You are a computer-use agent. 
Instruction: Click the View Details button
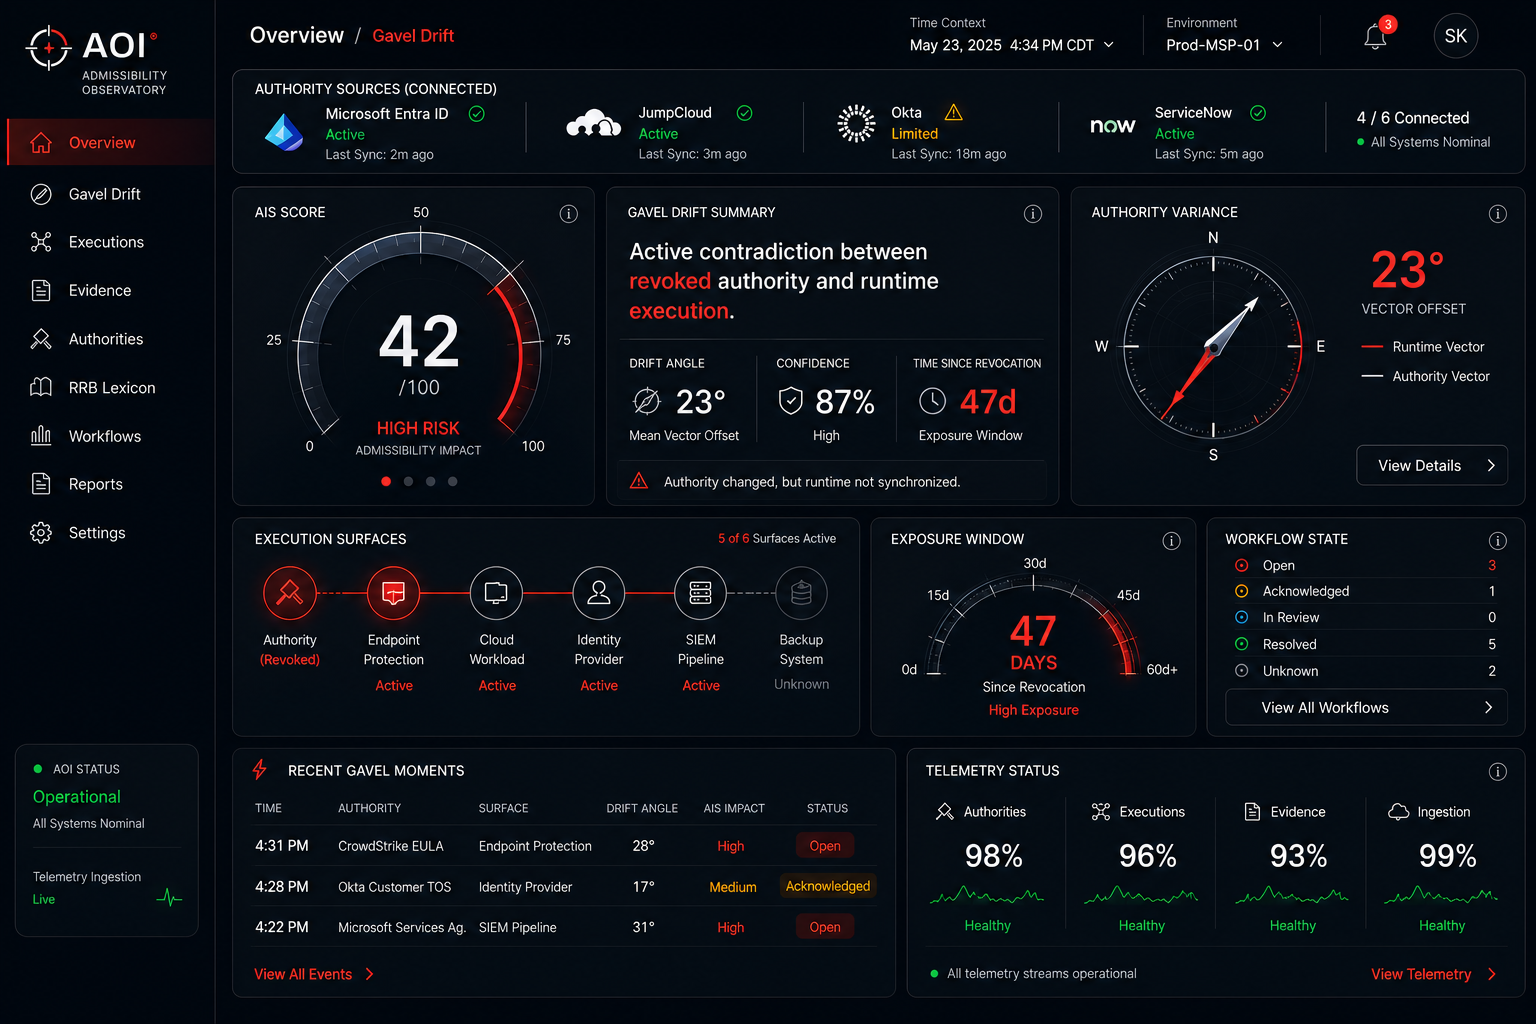pyautogui.click(x=1431, y=465)
